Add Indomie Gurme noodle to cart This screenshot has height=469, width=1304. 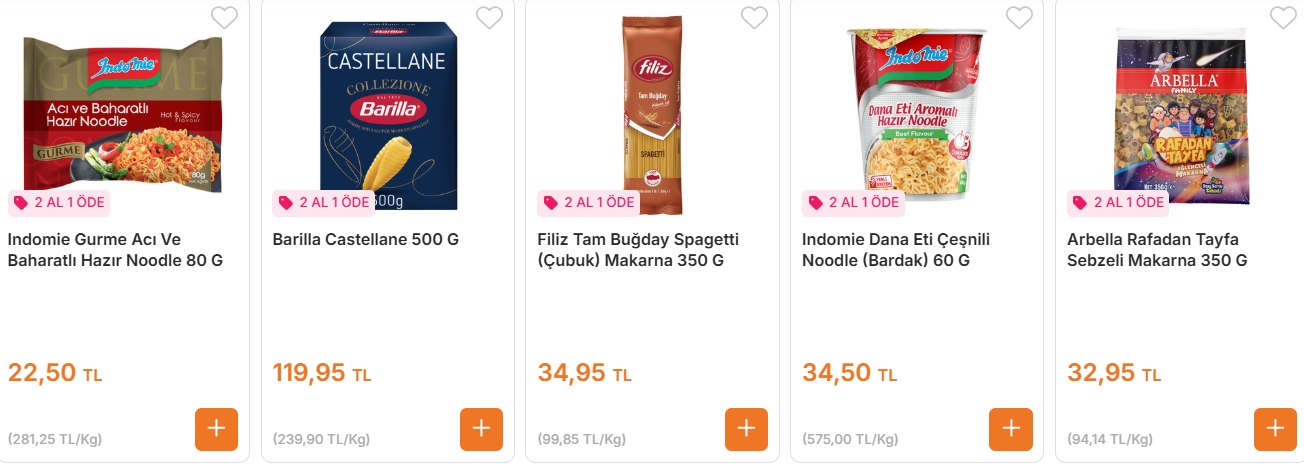click(216, 429)
